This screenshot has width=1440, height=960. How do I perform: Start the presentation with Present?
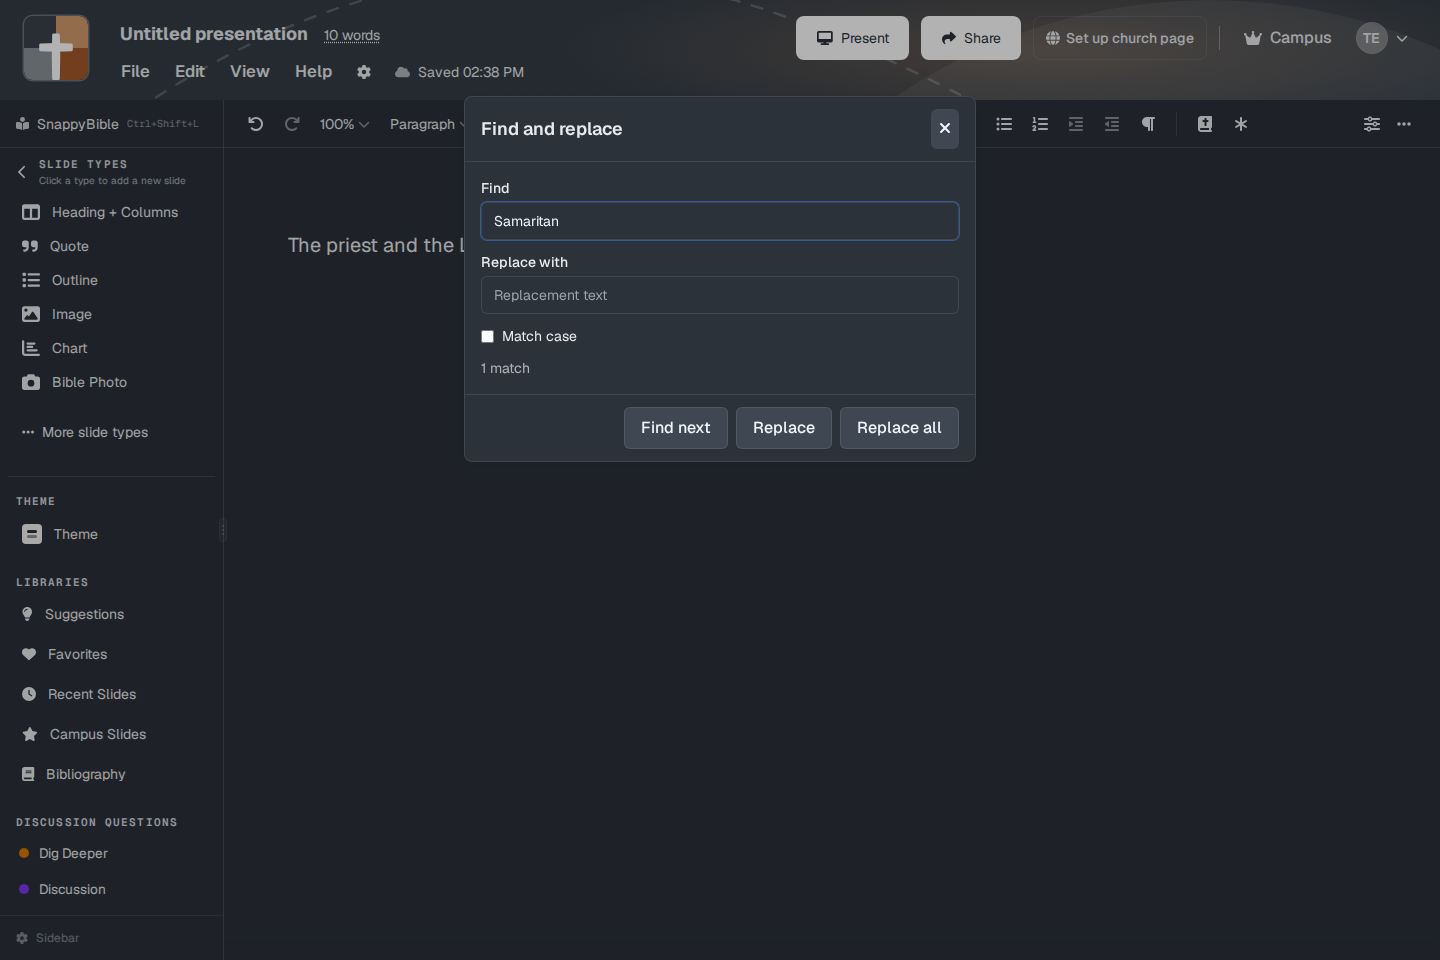coord(852,38)
